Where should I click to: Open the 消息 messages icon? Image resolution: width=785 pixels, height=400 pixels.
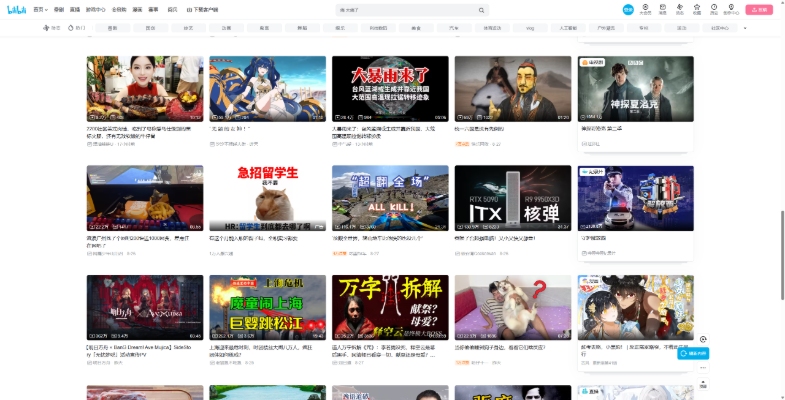pyautogui.click(x=662, y=9)
